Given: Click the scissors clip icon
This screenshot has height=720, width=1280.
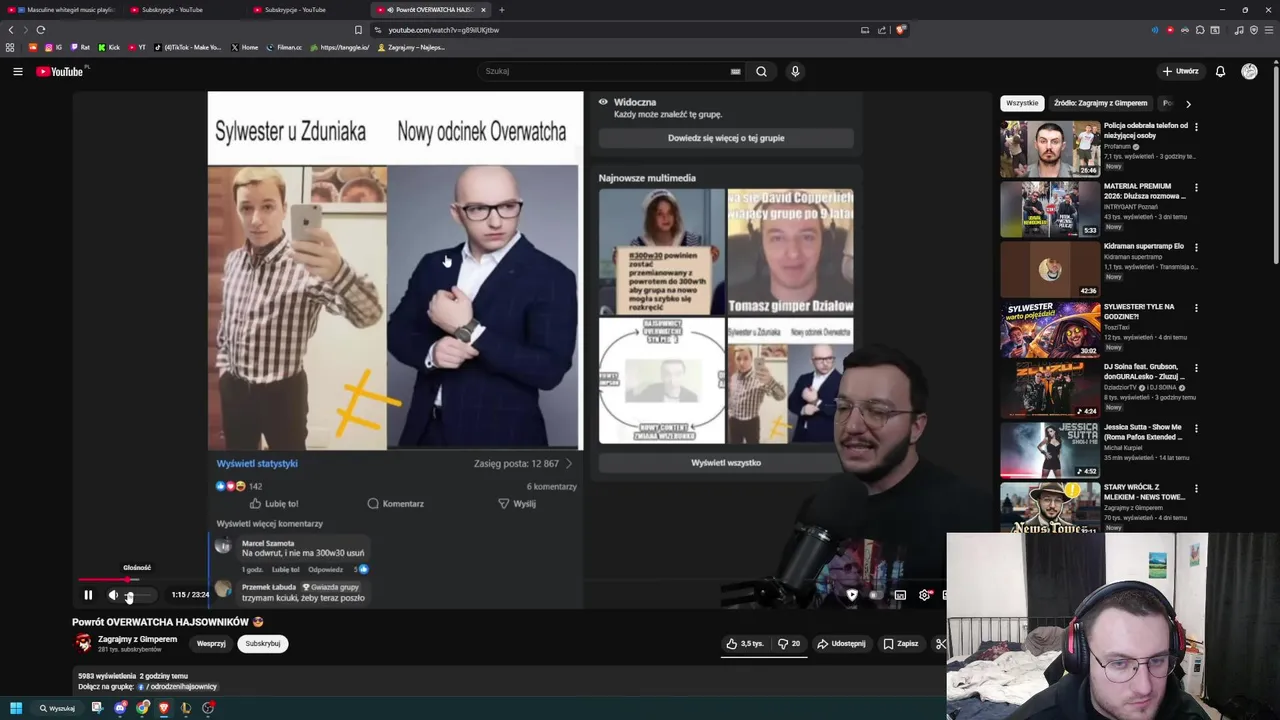Looking at the screenshot, I should point(940,644).
